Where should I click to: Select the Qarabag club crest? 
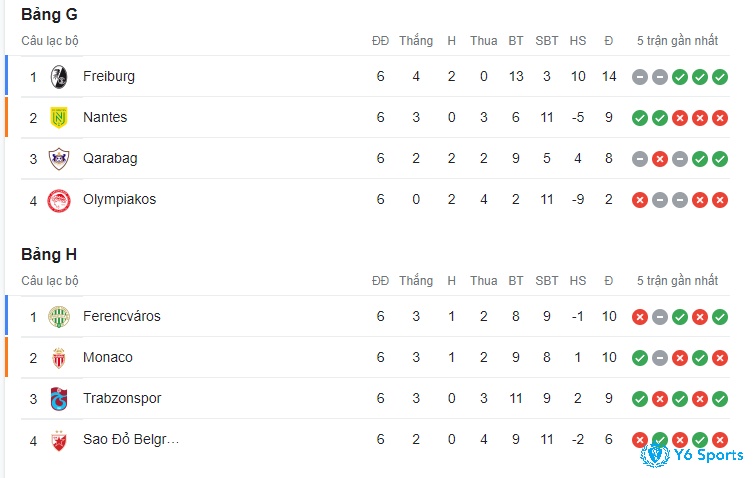pos(59,159)
